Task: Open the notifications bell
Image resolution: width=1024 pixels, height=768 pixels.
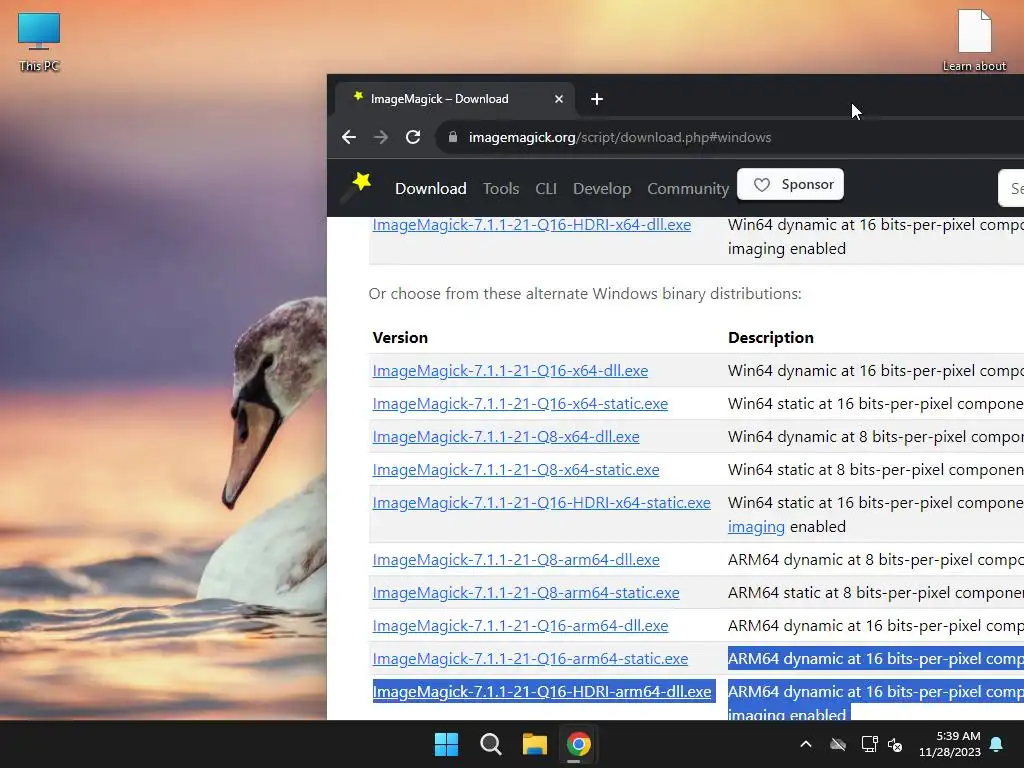Action: point(997,744)
